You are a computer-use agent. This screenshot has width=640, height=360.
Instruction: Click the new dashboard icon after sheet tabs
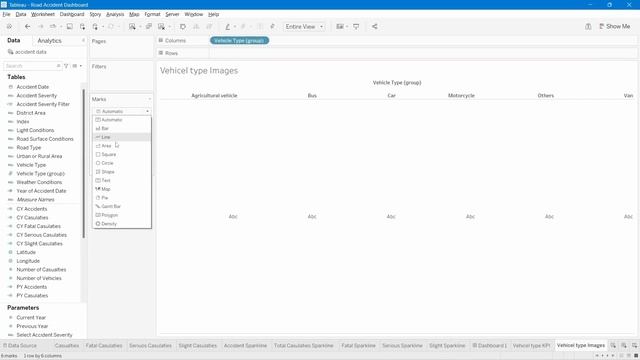624,345
